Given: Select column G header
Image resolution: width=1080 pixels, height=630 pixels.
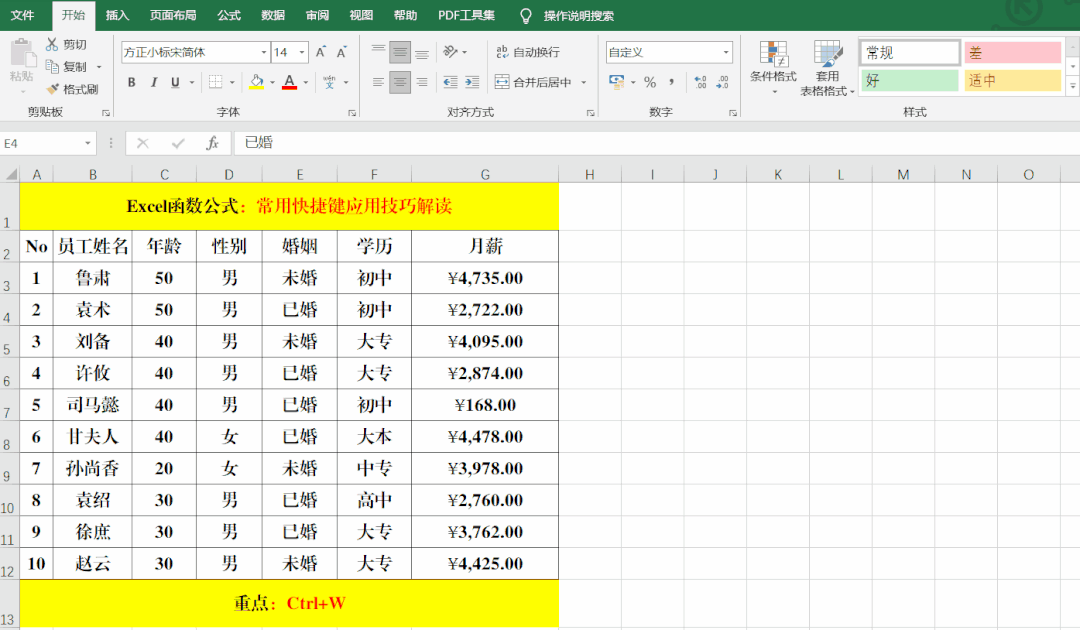Looking at the screenshot, I should [485, 174].
